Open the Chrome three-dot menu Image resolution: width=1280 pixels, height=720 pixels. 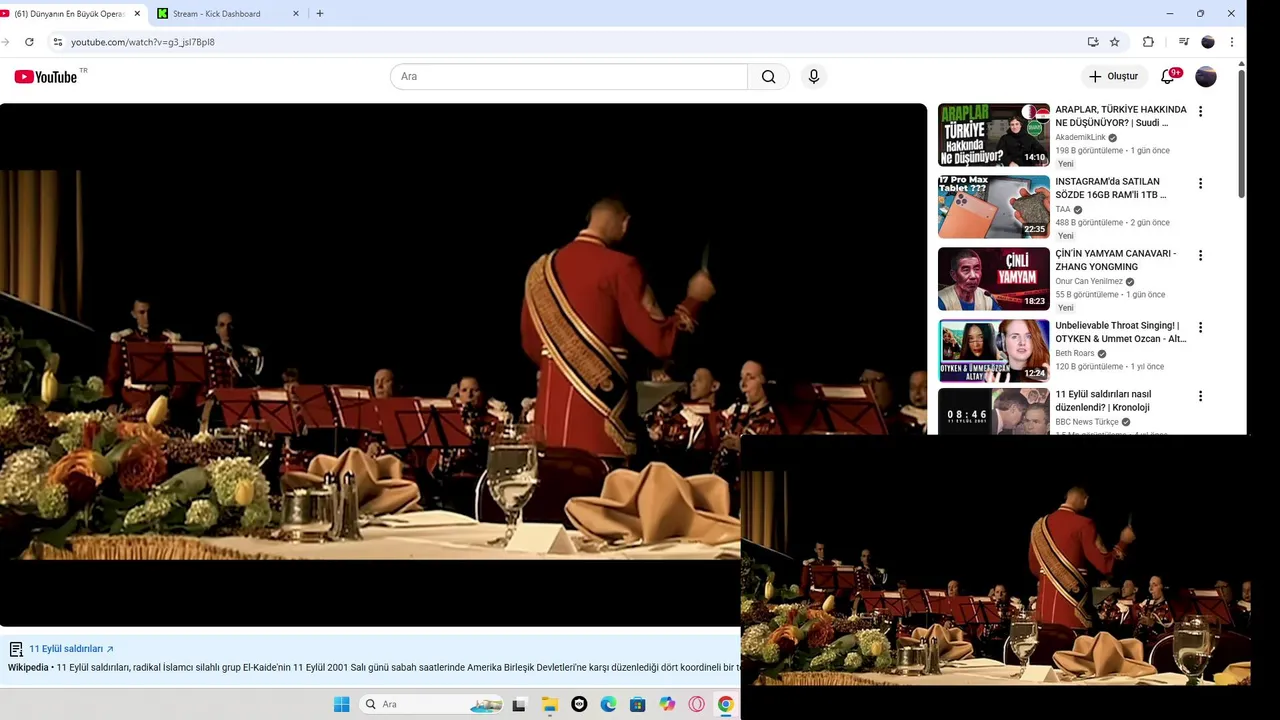pos(1232,42)
